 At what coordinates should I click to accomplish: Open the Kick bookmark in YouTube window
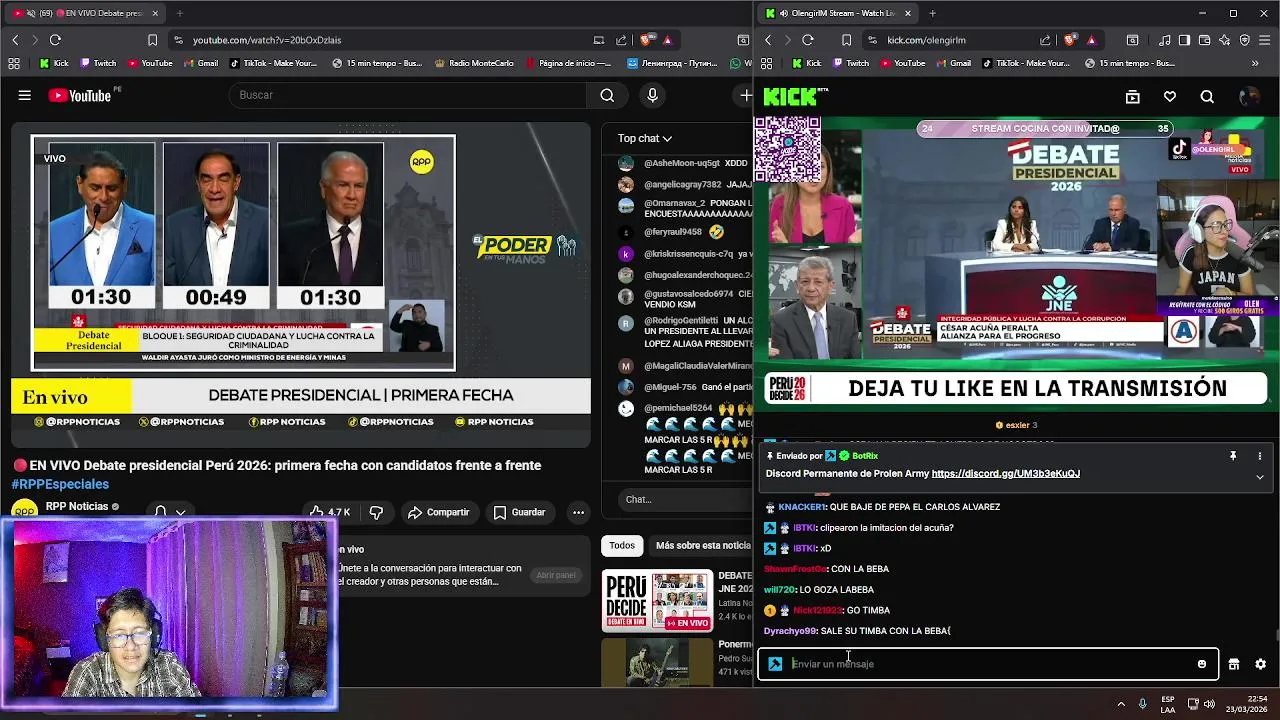pyautogui.click(x=54, y=63)
